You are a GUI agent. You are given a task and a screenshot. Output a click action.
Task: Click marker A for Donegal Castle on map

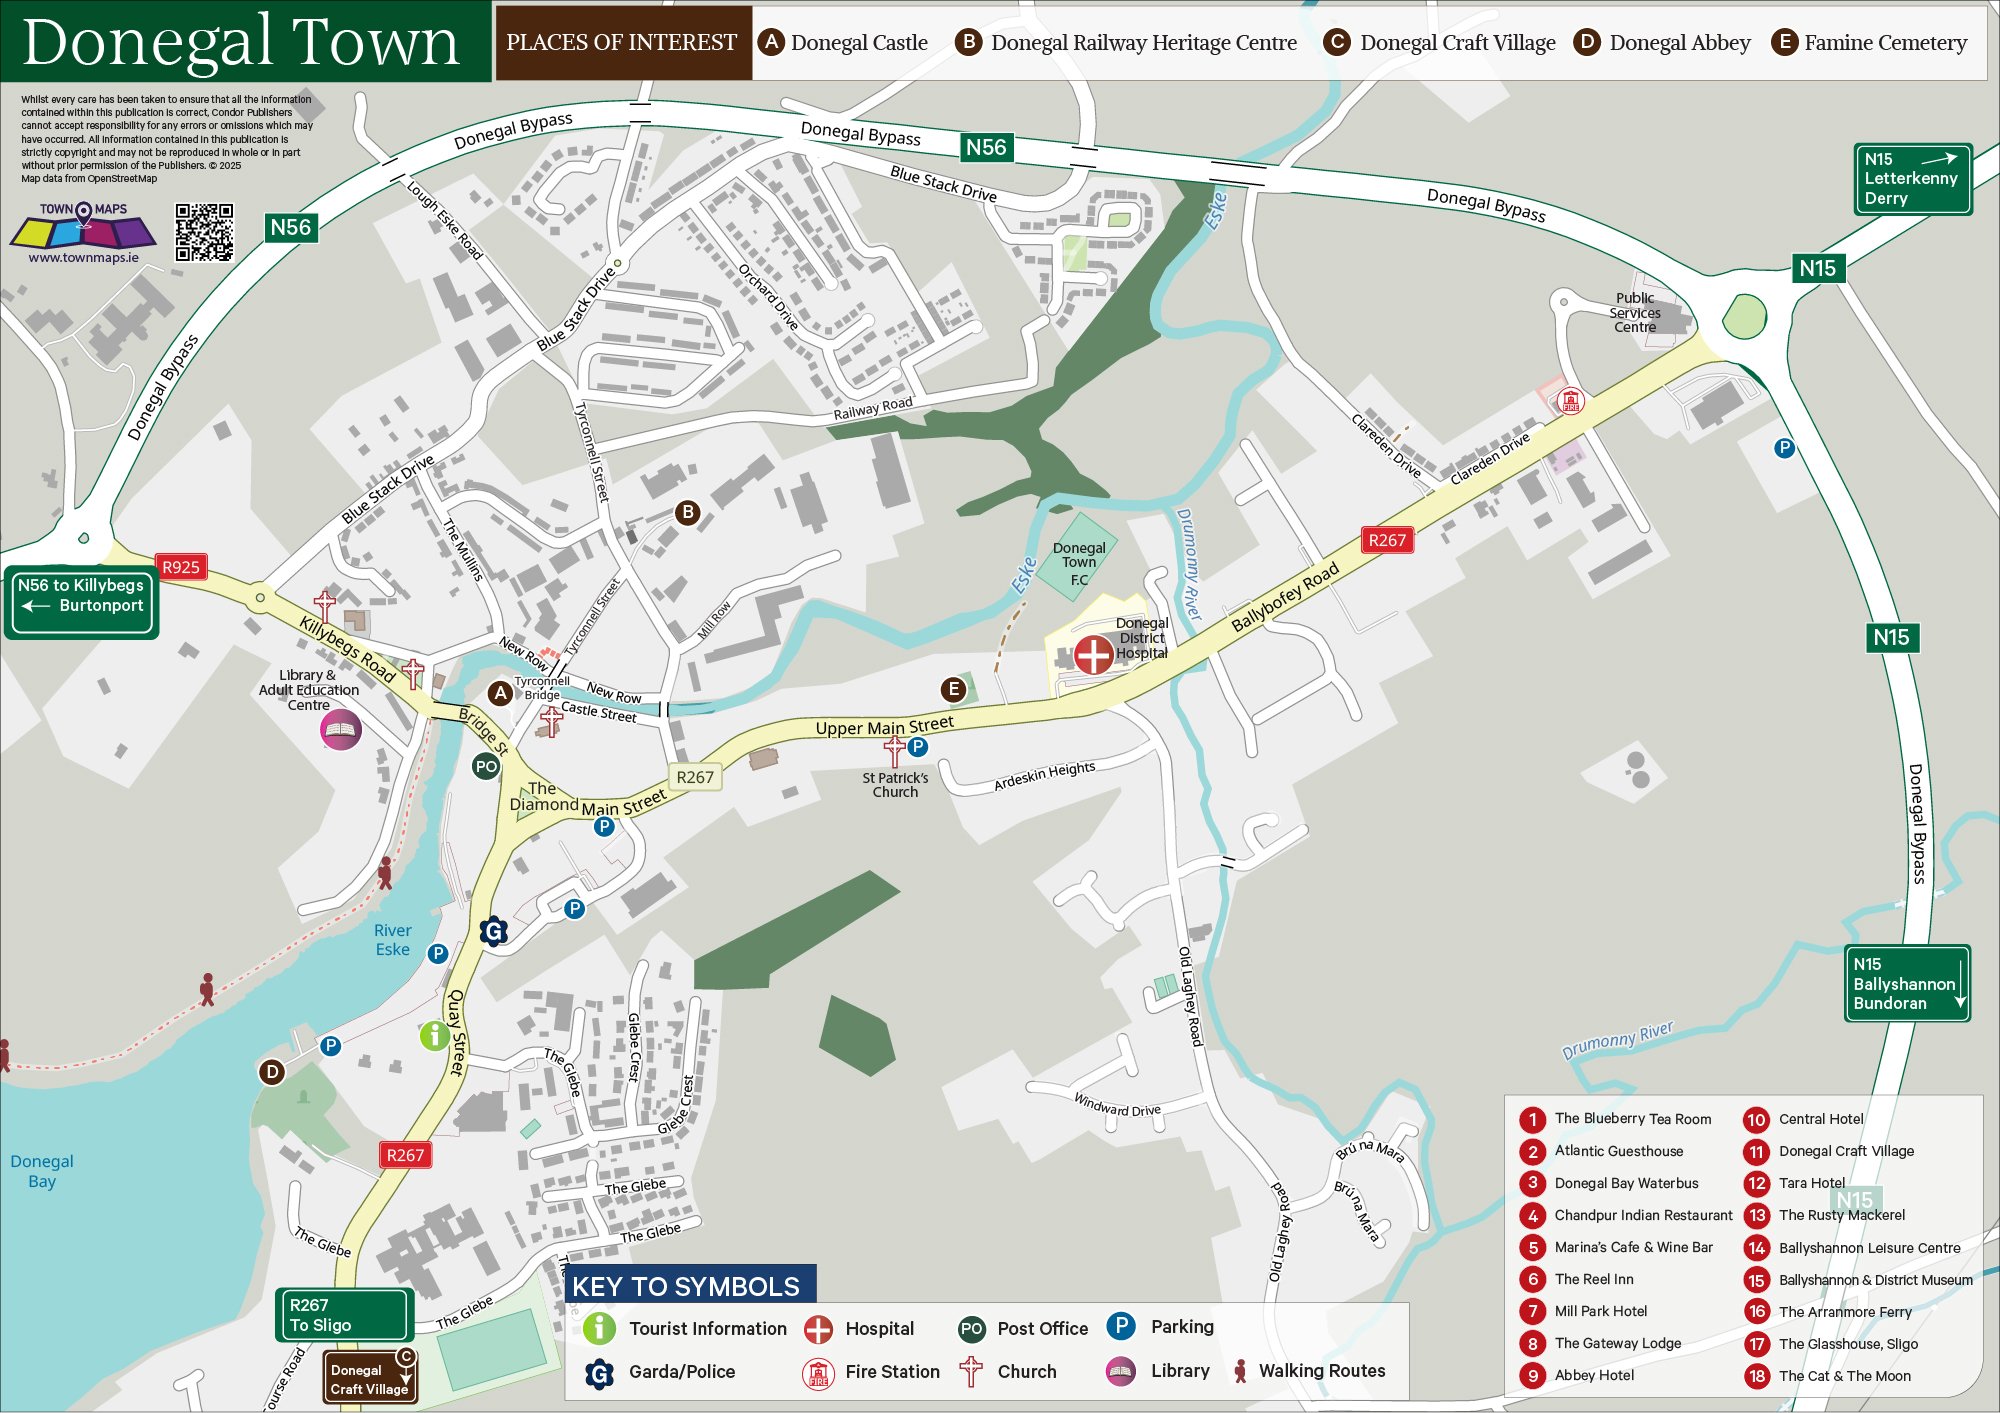coord(500,693)
